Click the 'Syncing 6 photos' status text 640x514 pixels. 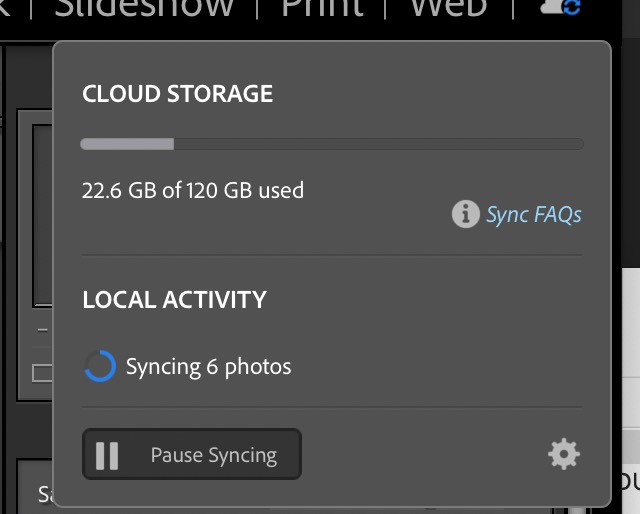click(208, 367)
